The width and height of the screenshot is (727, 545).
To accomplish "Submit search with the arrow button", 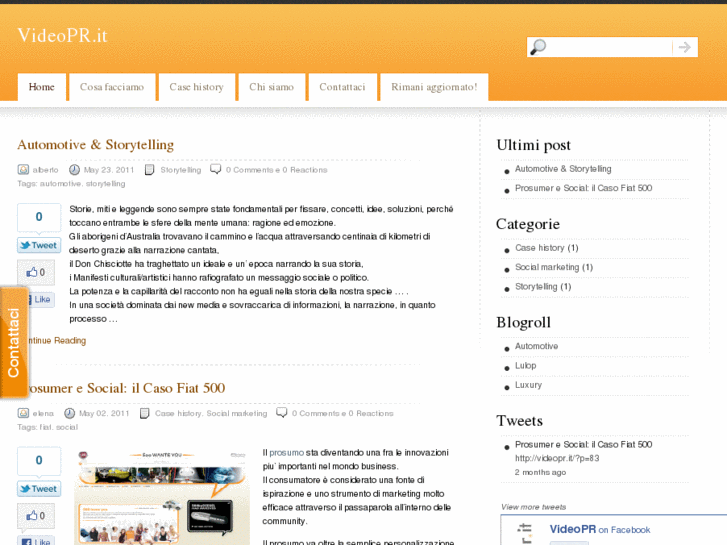I will point(685,47).
